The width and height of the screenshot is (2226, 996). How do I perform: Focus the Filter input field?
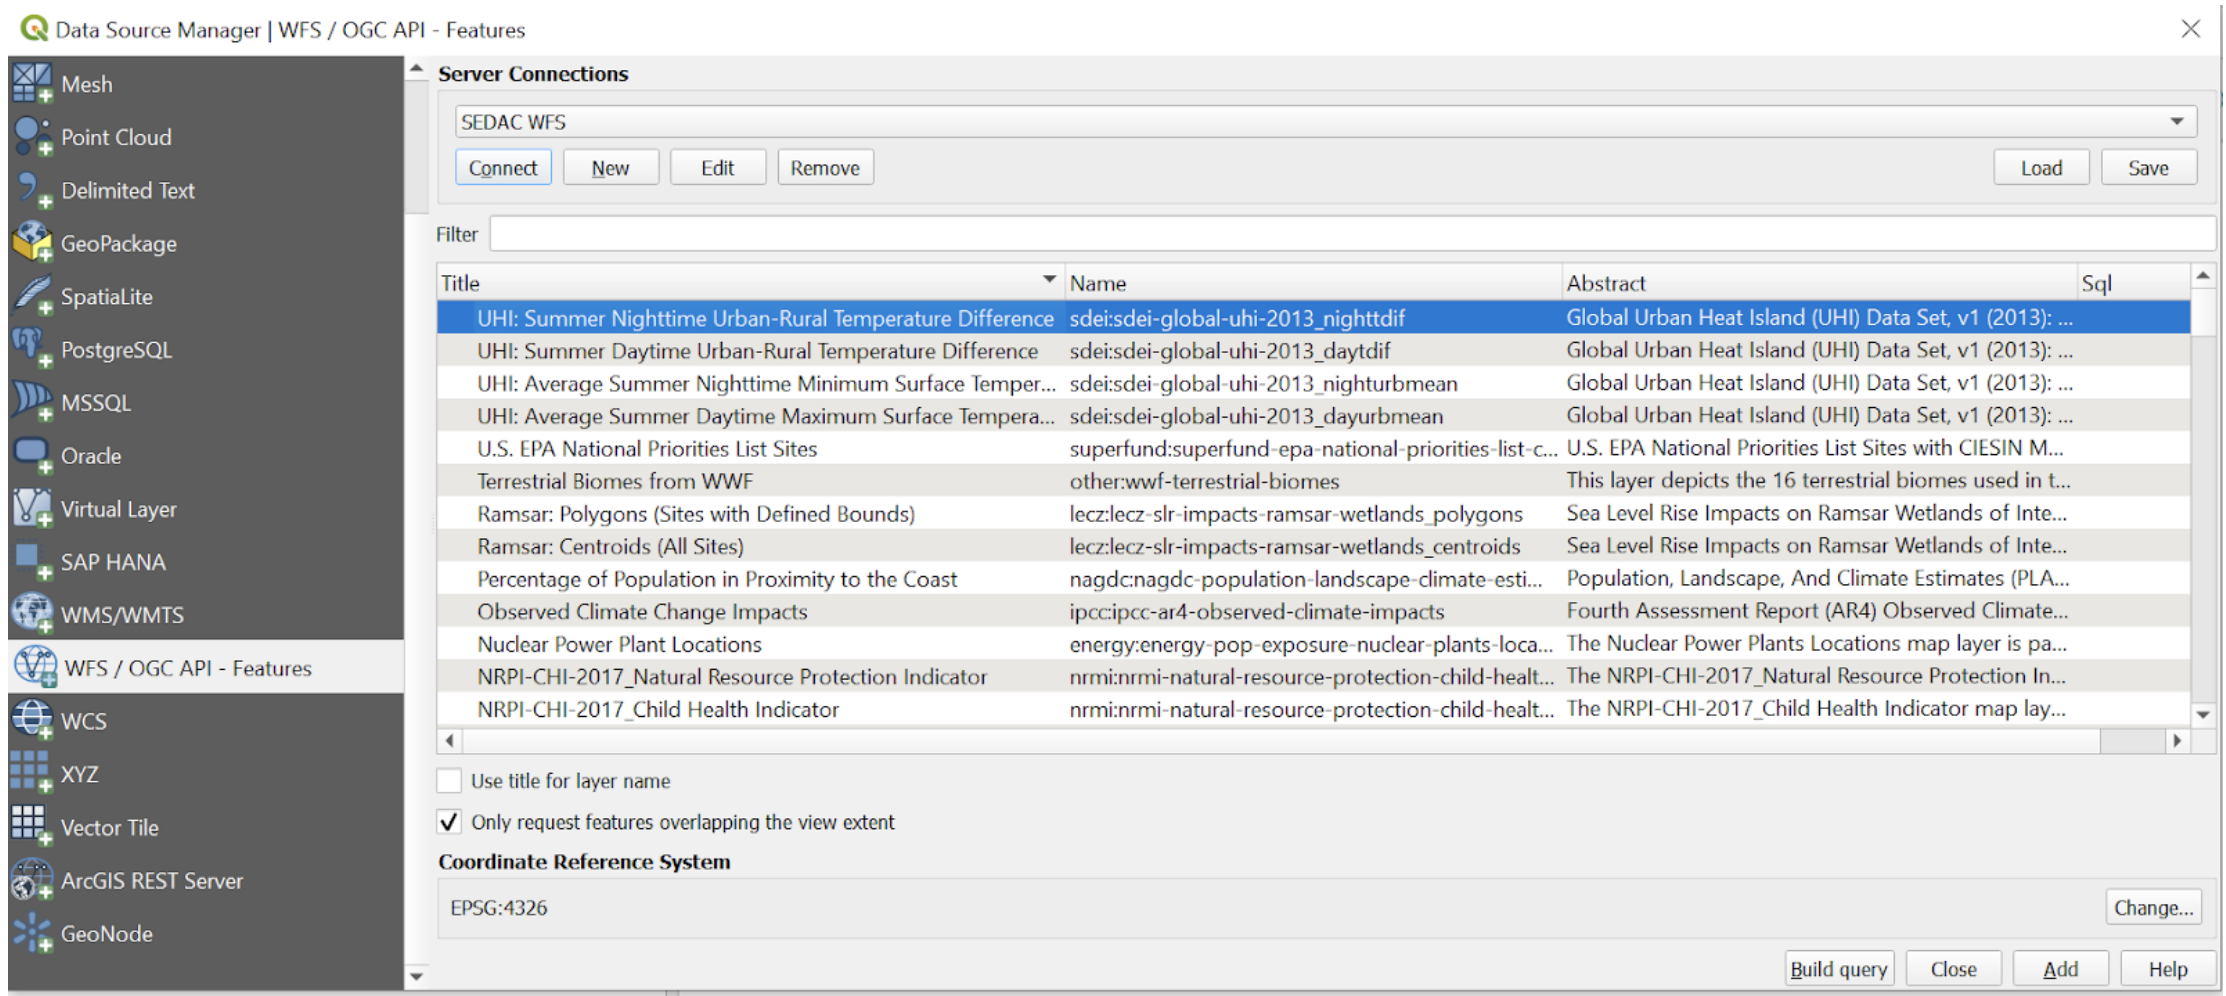tap(1352, 234)
